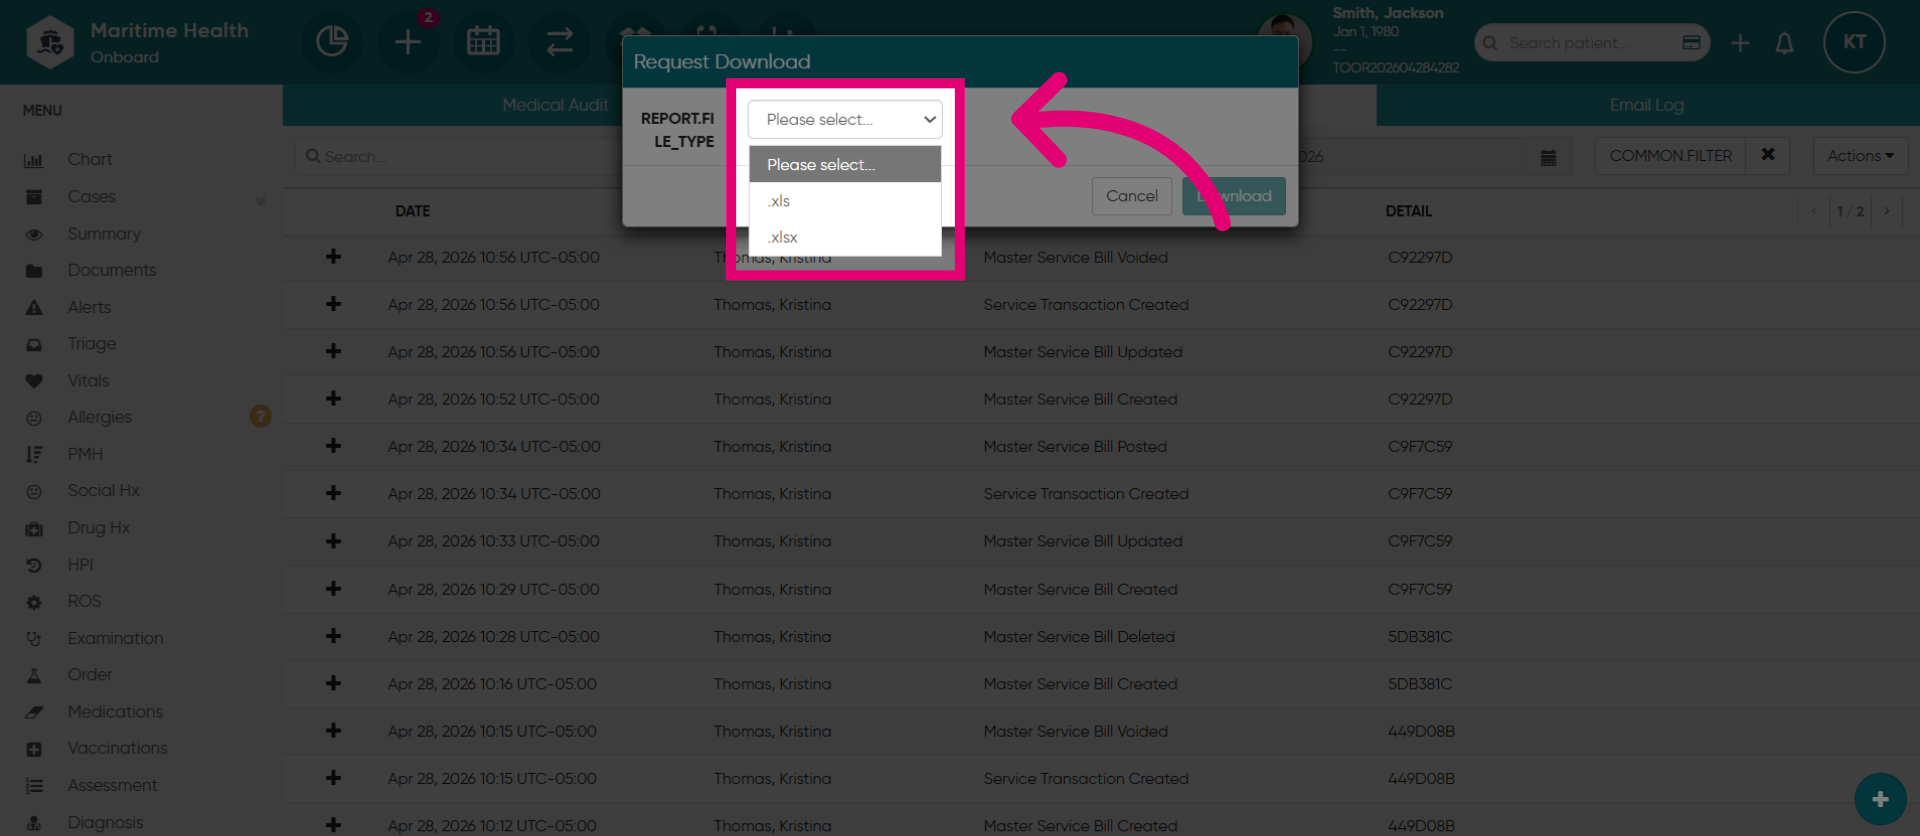Open Alerts in the sidebar
Screen dimensions: 1920x836
[x=89, y=307]
